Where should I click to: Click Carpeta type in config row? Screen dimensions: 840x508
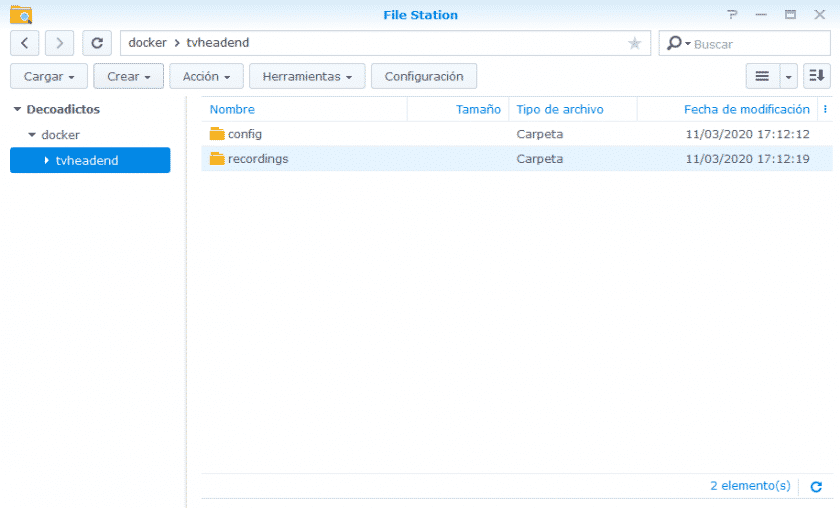pos(539,134)
